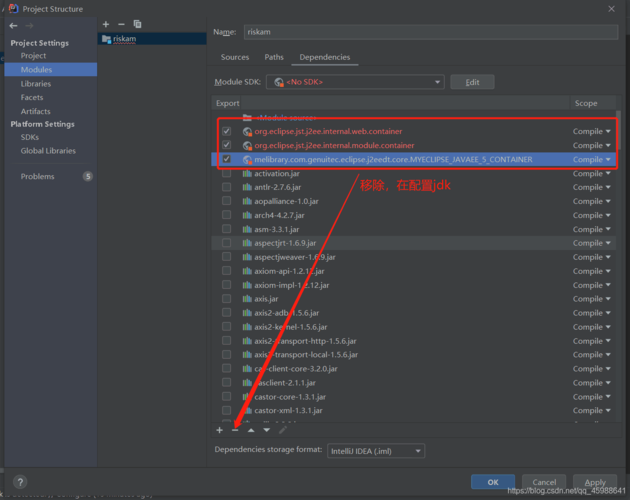Viewport: 630px width, 500px height.
Task: Move the dependency up with the up arrow
Action: point(251,430)
